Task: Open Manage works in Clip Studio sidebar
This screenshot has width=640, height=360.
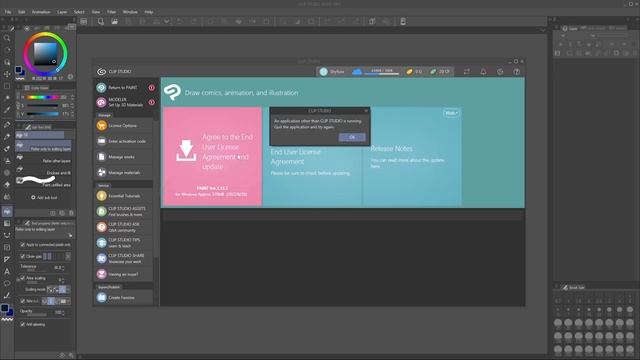Action: [x=124, y=157]
